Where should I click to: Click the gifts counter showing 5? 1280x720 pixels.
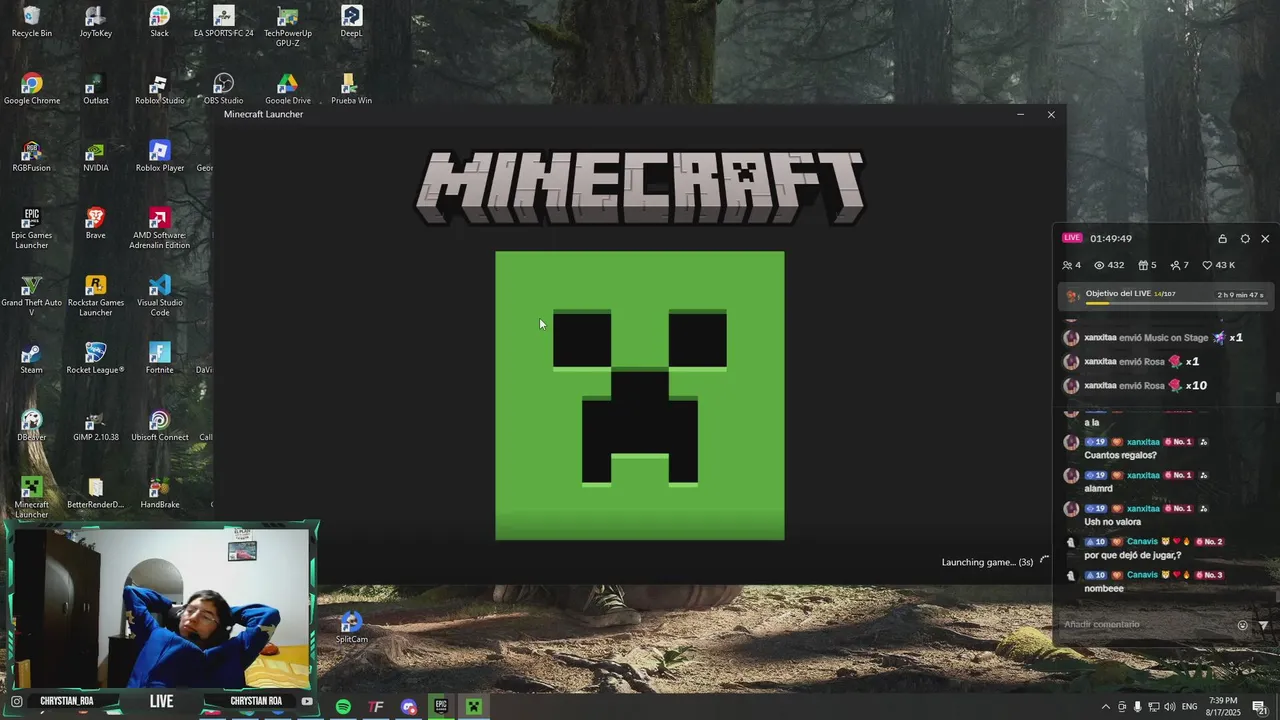[1147, 265]
